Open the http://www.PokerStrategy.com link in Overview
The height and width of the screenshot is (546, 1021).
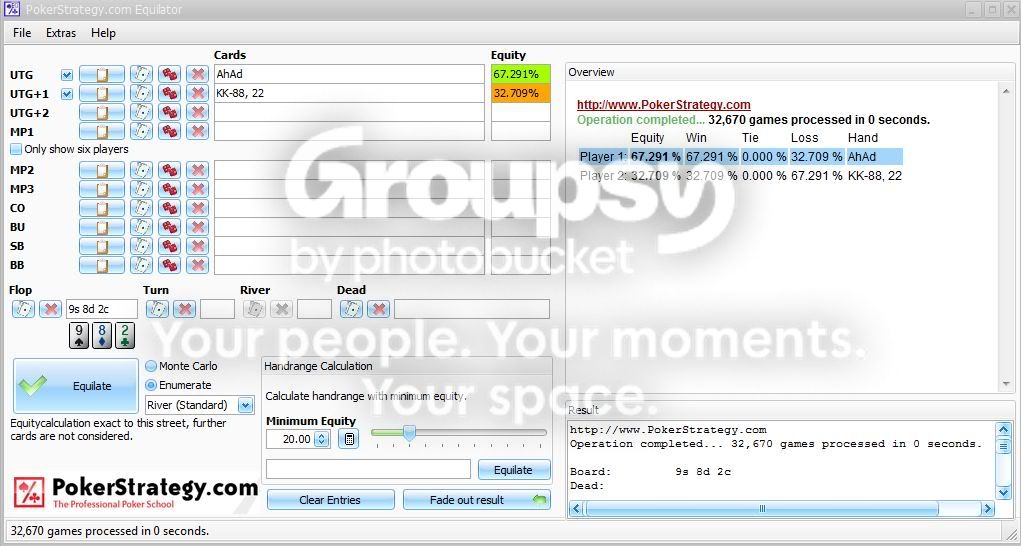click(664, 105)
